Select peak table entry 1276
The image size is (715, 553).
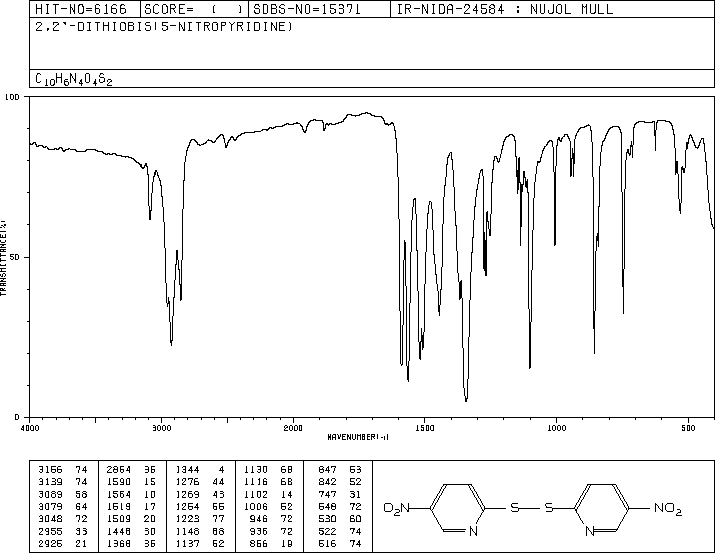click(187, 481)
